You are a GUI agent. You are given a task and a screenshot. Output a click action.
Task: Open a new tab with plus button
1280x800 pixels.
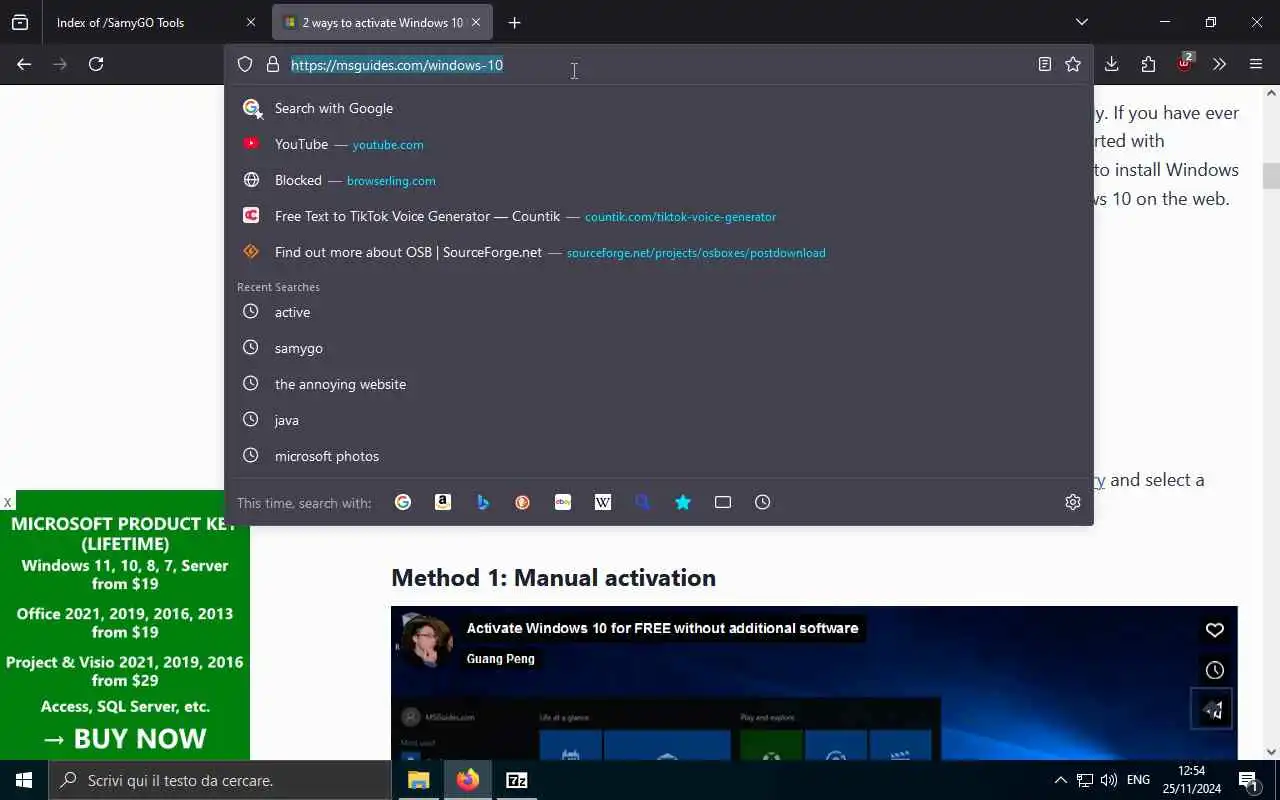[x=514, y=22]
